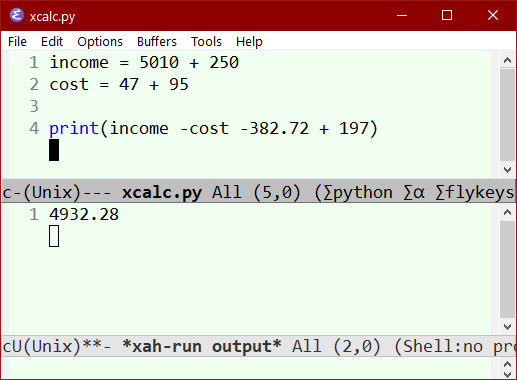
Task: Click the word cost on line 2
Action: point(69,84)
